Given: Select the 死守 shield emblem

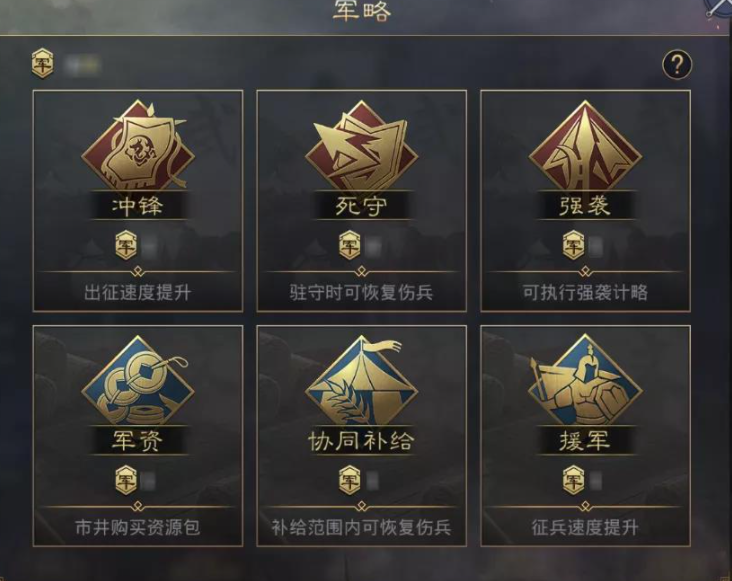Looking at the screenshot, I should pos(362,146).
